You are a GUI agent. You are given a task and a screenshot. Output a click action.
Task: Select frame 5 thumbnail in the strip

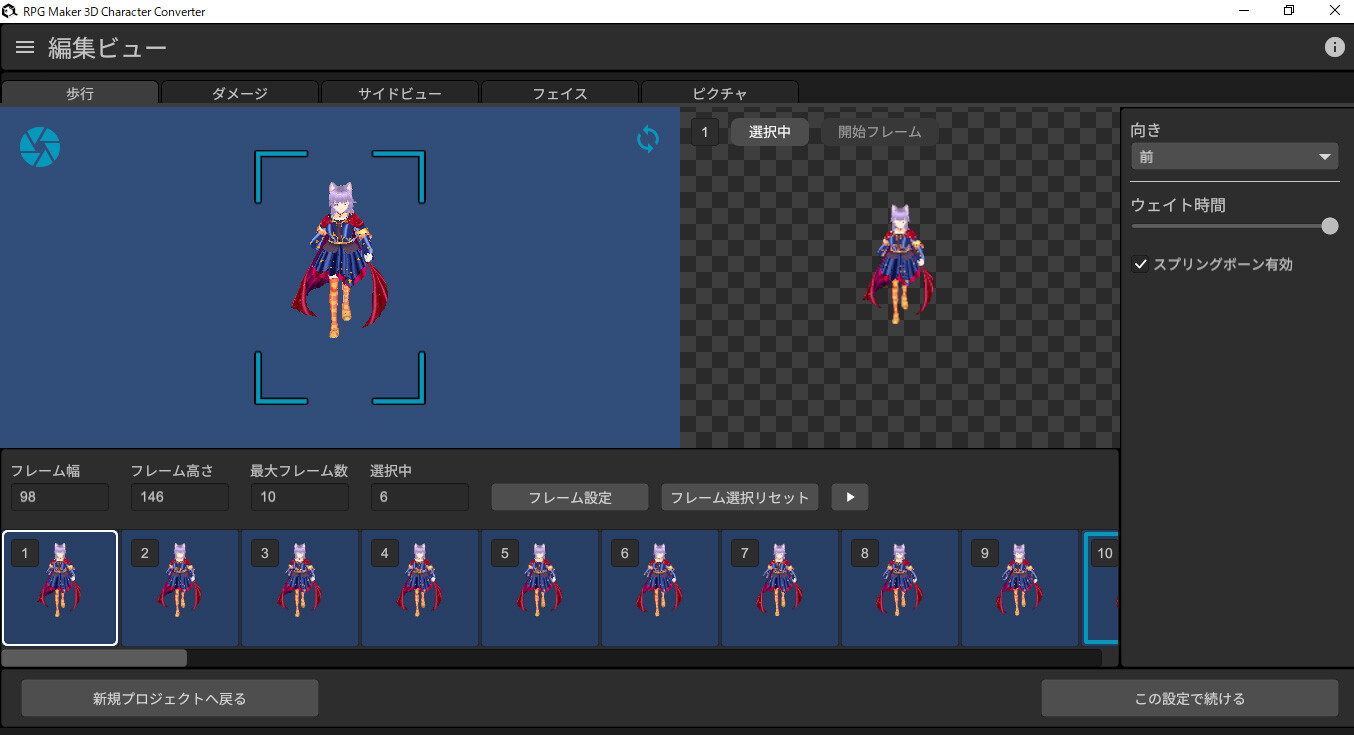click(540, 588)
